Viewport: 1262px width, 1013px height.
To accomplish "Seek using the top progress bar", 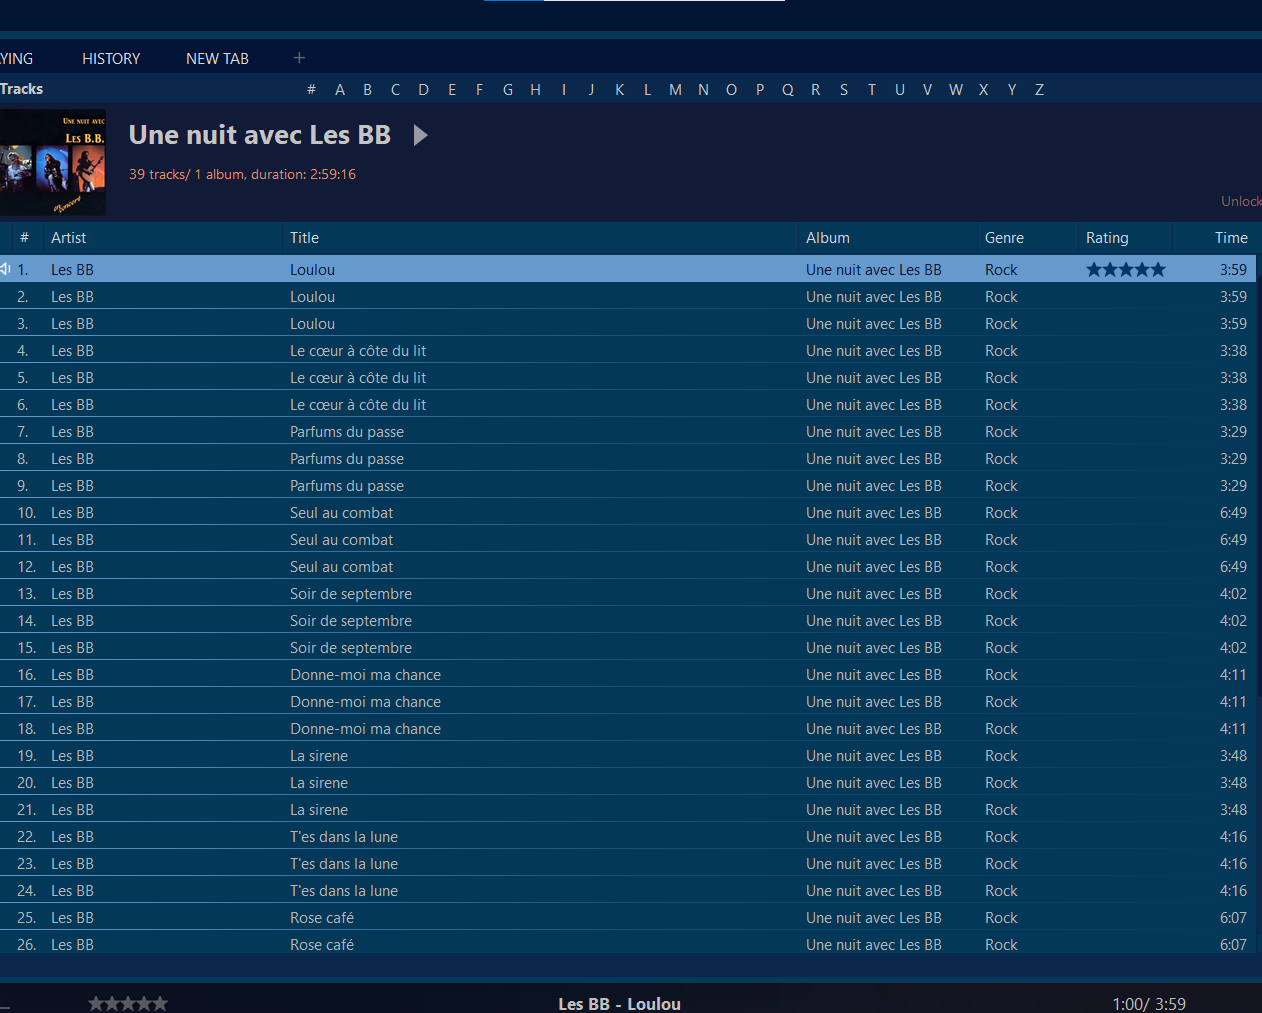I will click(x=634, y=1).
